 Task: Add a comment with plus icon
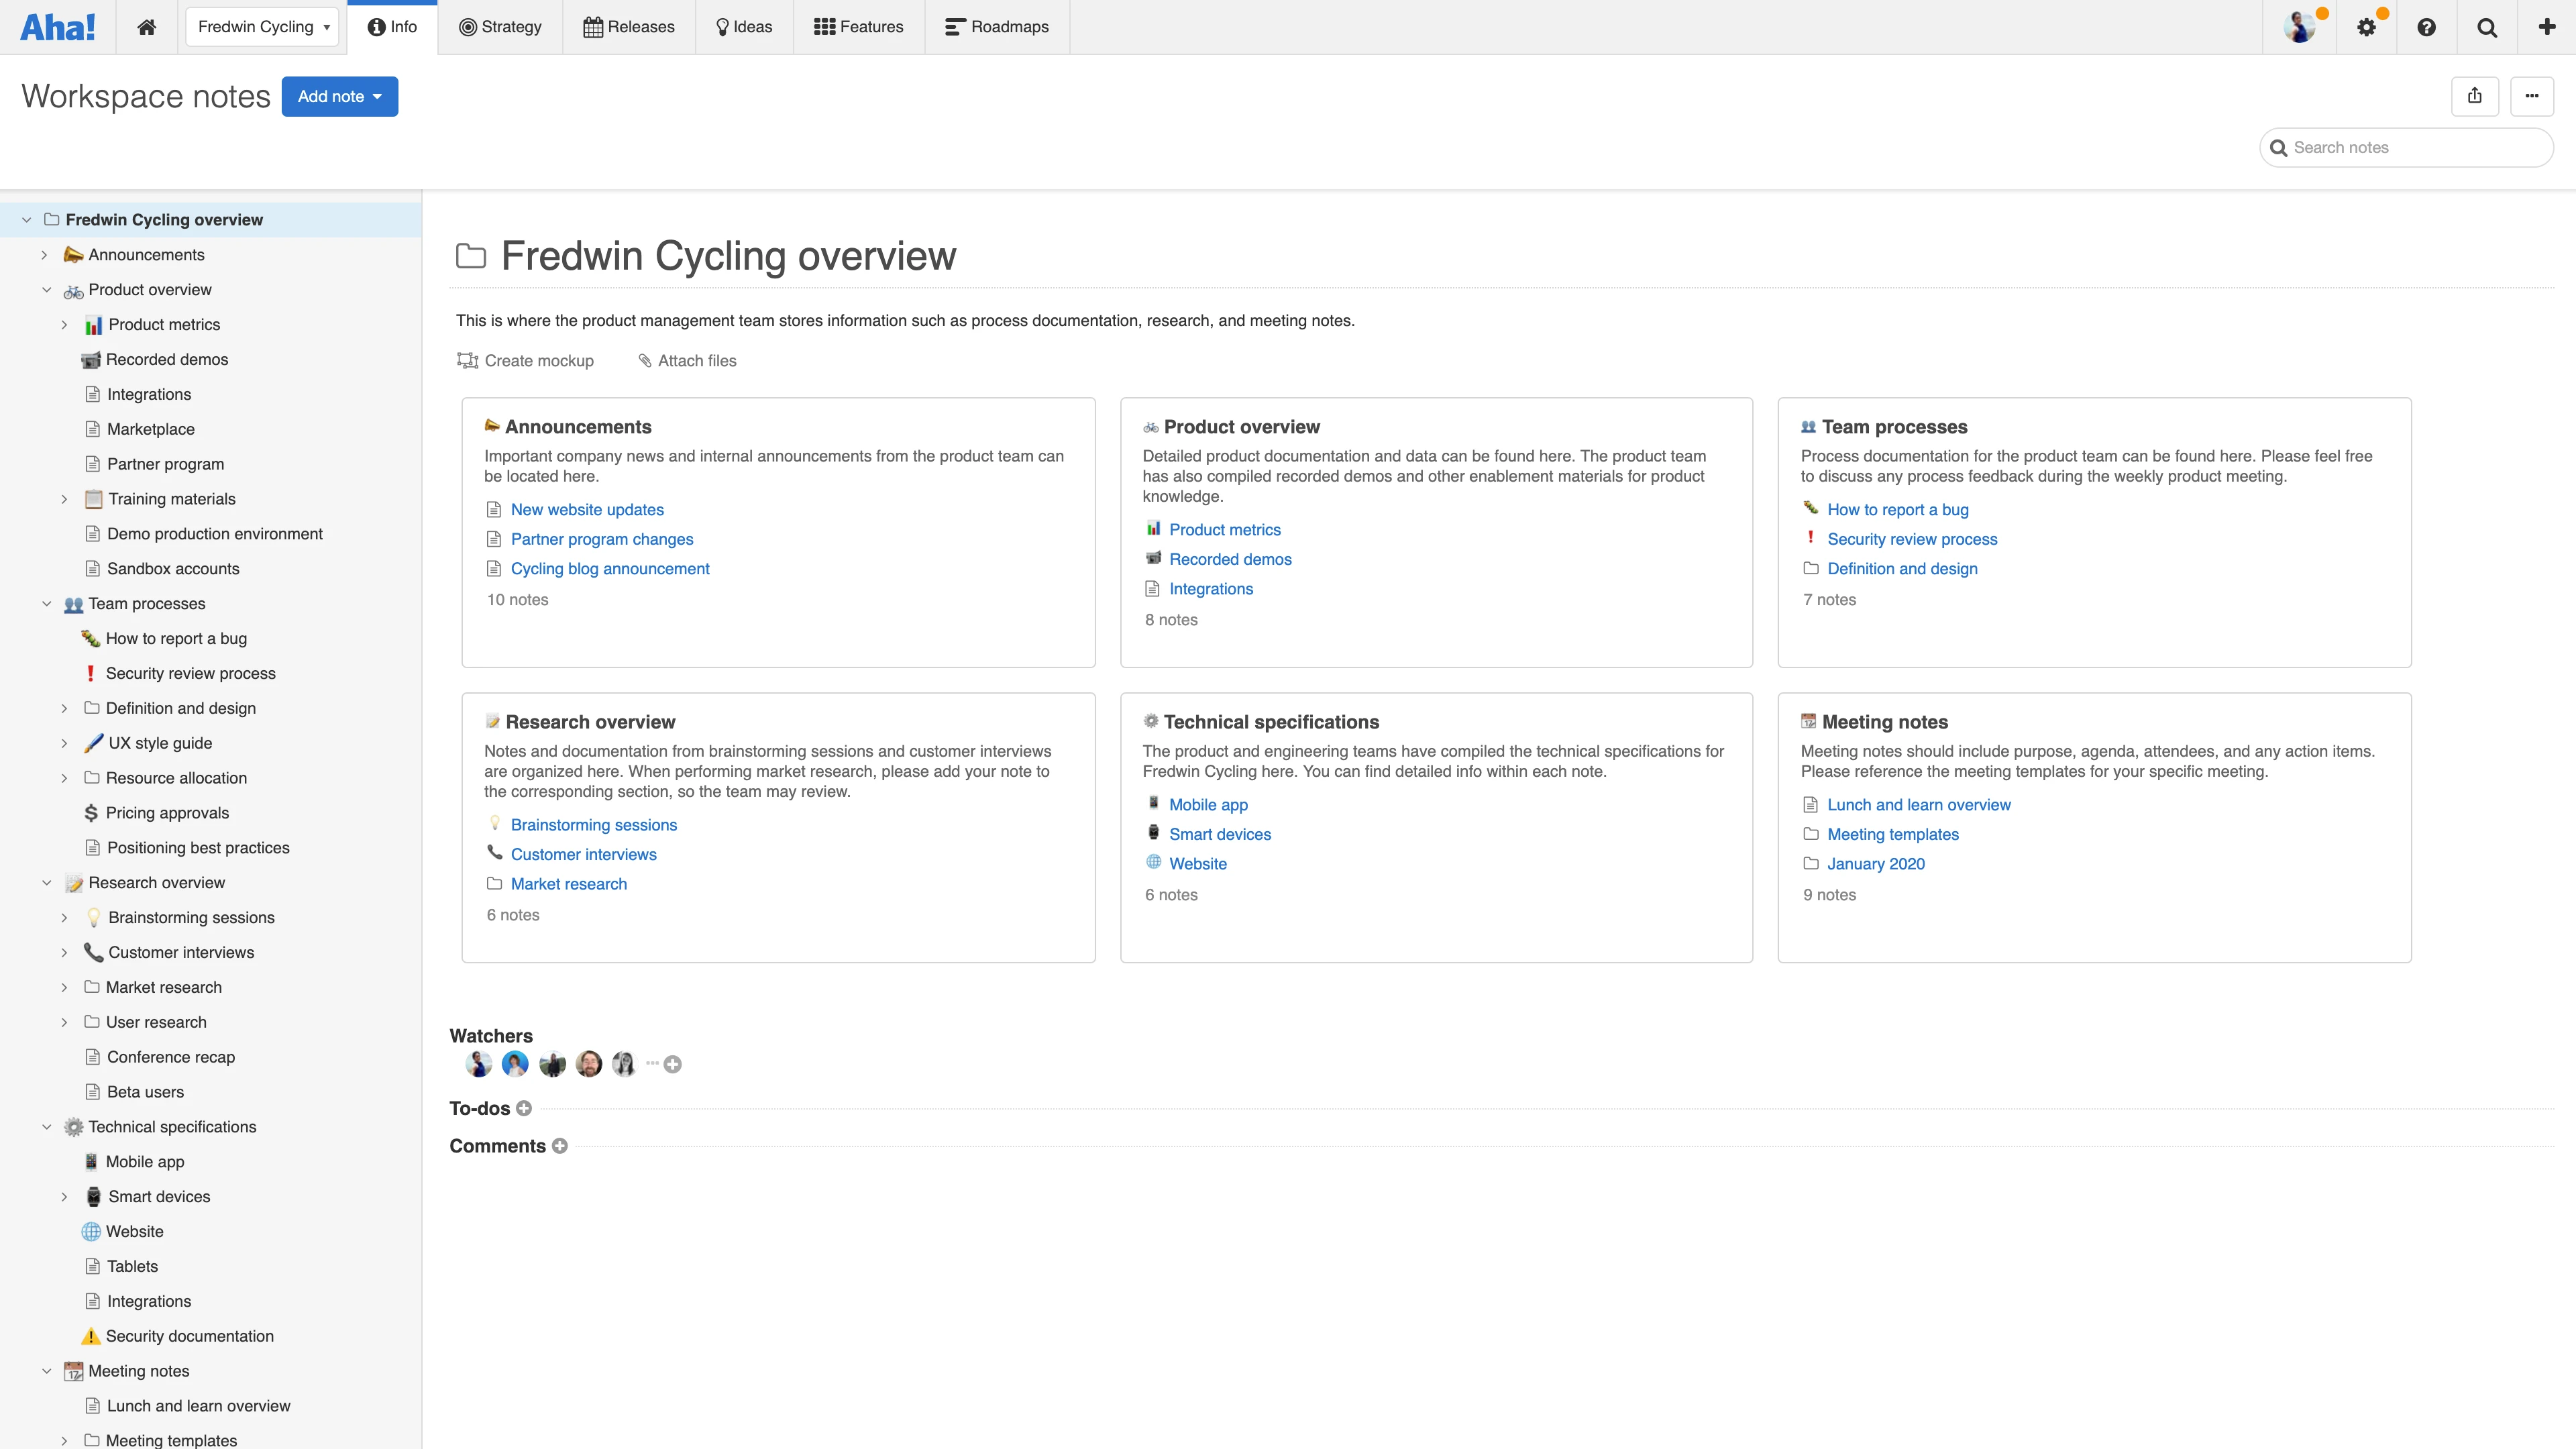coord(560,1146)
